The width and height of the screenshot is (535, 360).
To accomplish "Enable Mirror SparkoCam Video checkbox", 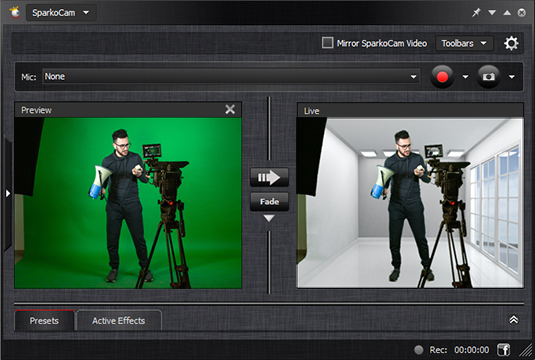I will click(327, 43).
